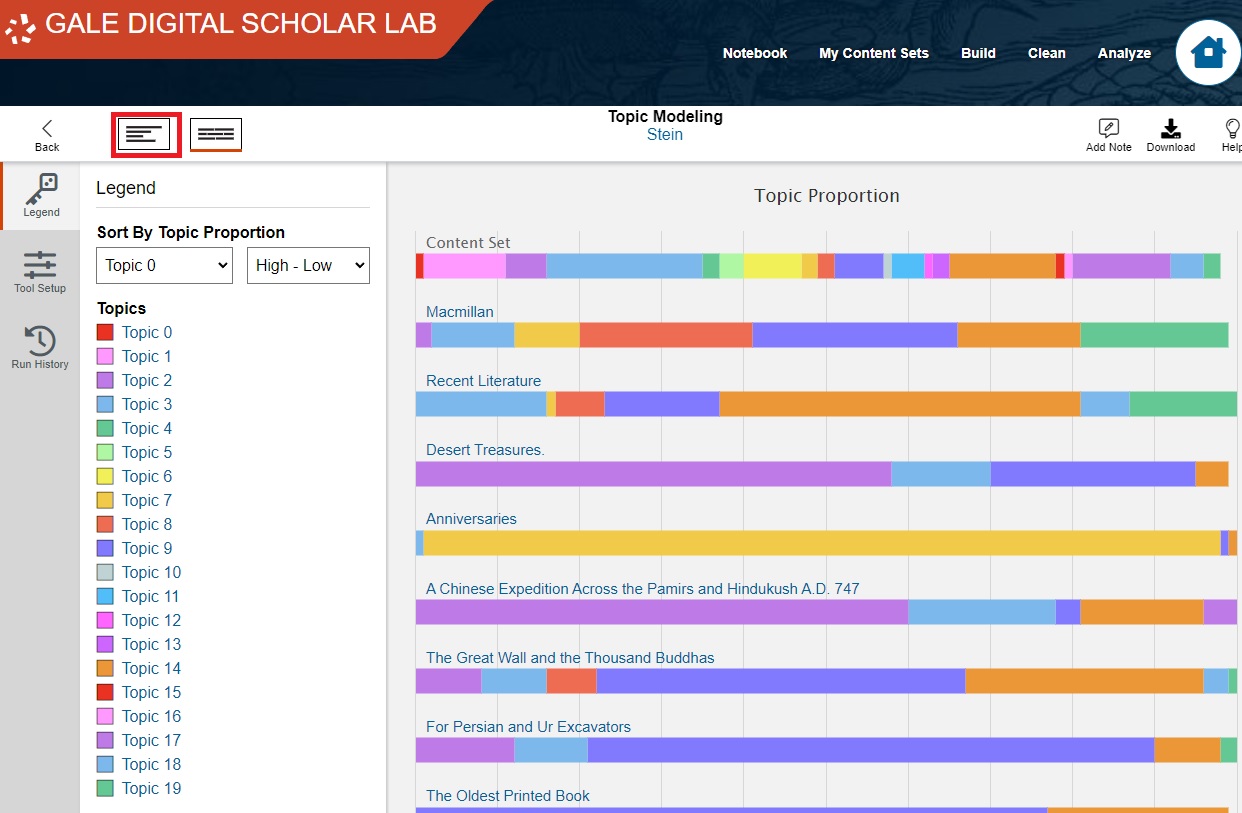Screen dimensions: 1242x813
Task: Go back using the Back arrow
Action: coord(47,135)
